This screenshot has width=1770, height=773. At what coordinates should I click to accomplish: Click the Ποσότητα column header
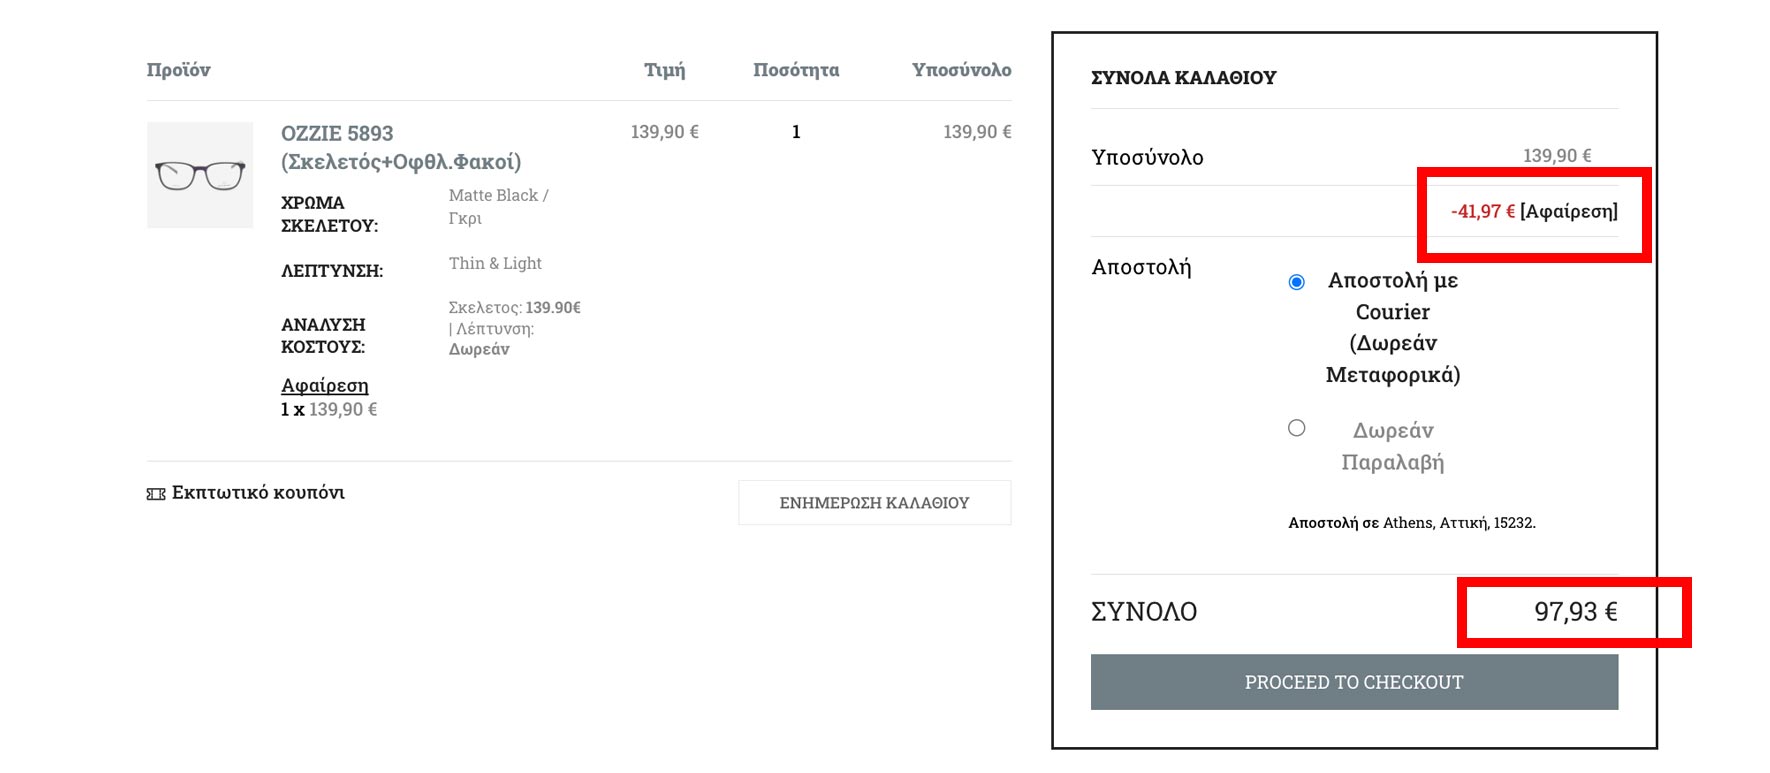pyautogui.click(x=796, y=70)
